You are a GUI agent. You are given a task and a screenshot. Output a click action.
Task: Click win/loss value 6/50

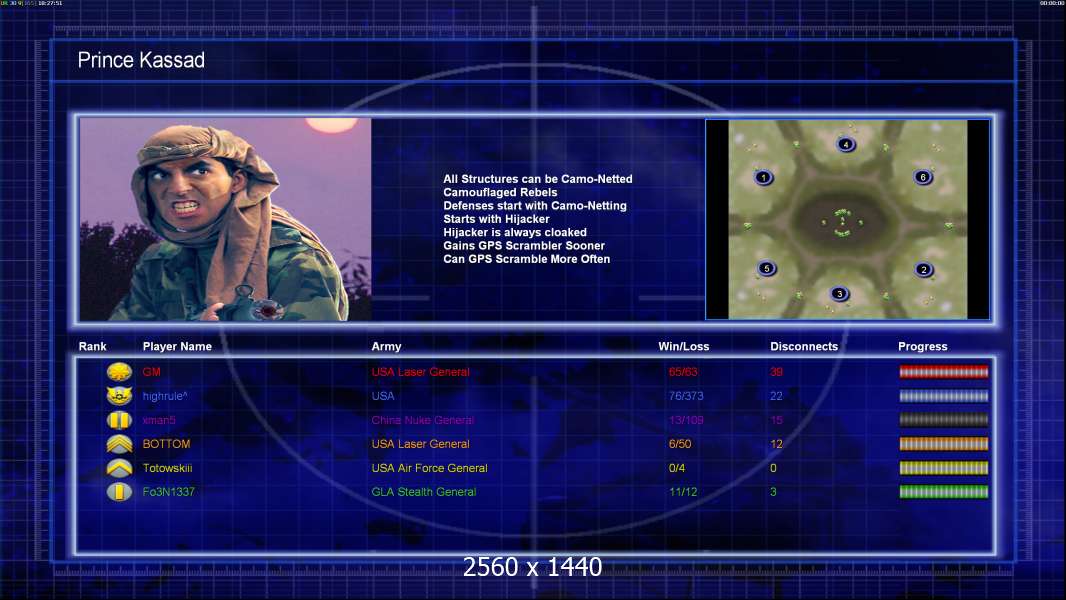[680, 444]
